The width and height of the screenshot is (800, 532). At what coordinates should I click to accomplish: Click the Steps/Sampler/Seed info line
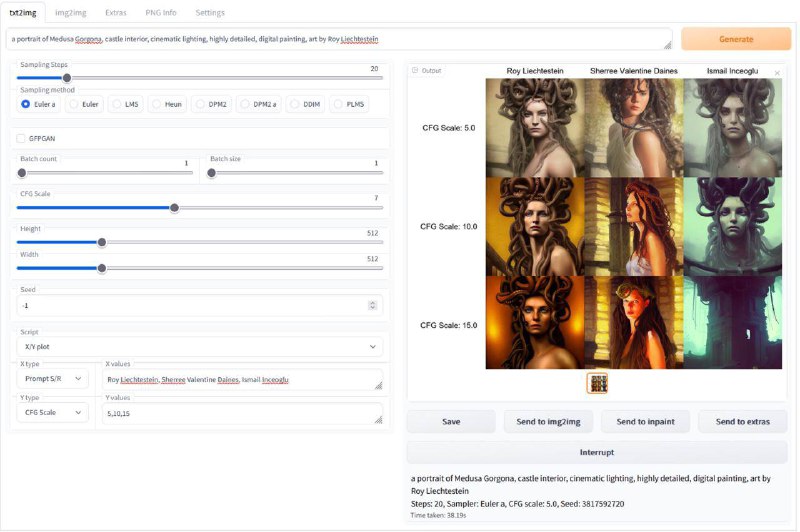pos(517,503)
